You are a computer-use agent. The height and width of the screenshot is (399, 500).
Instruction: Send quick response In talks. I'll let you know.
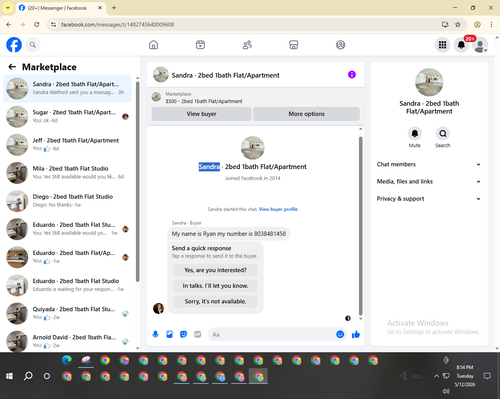point(215,286)
